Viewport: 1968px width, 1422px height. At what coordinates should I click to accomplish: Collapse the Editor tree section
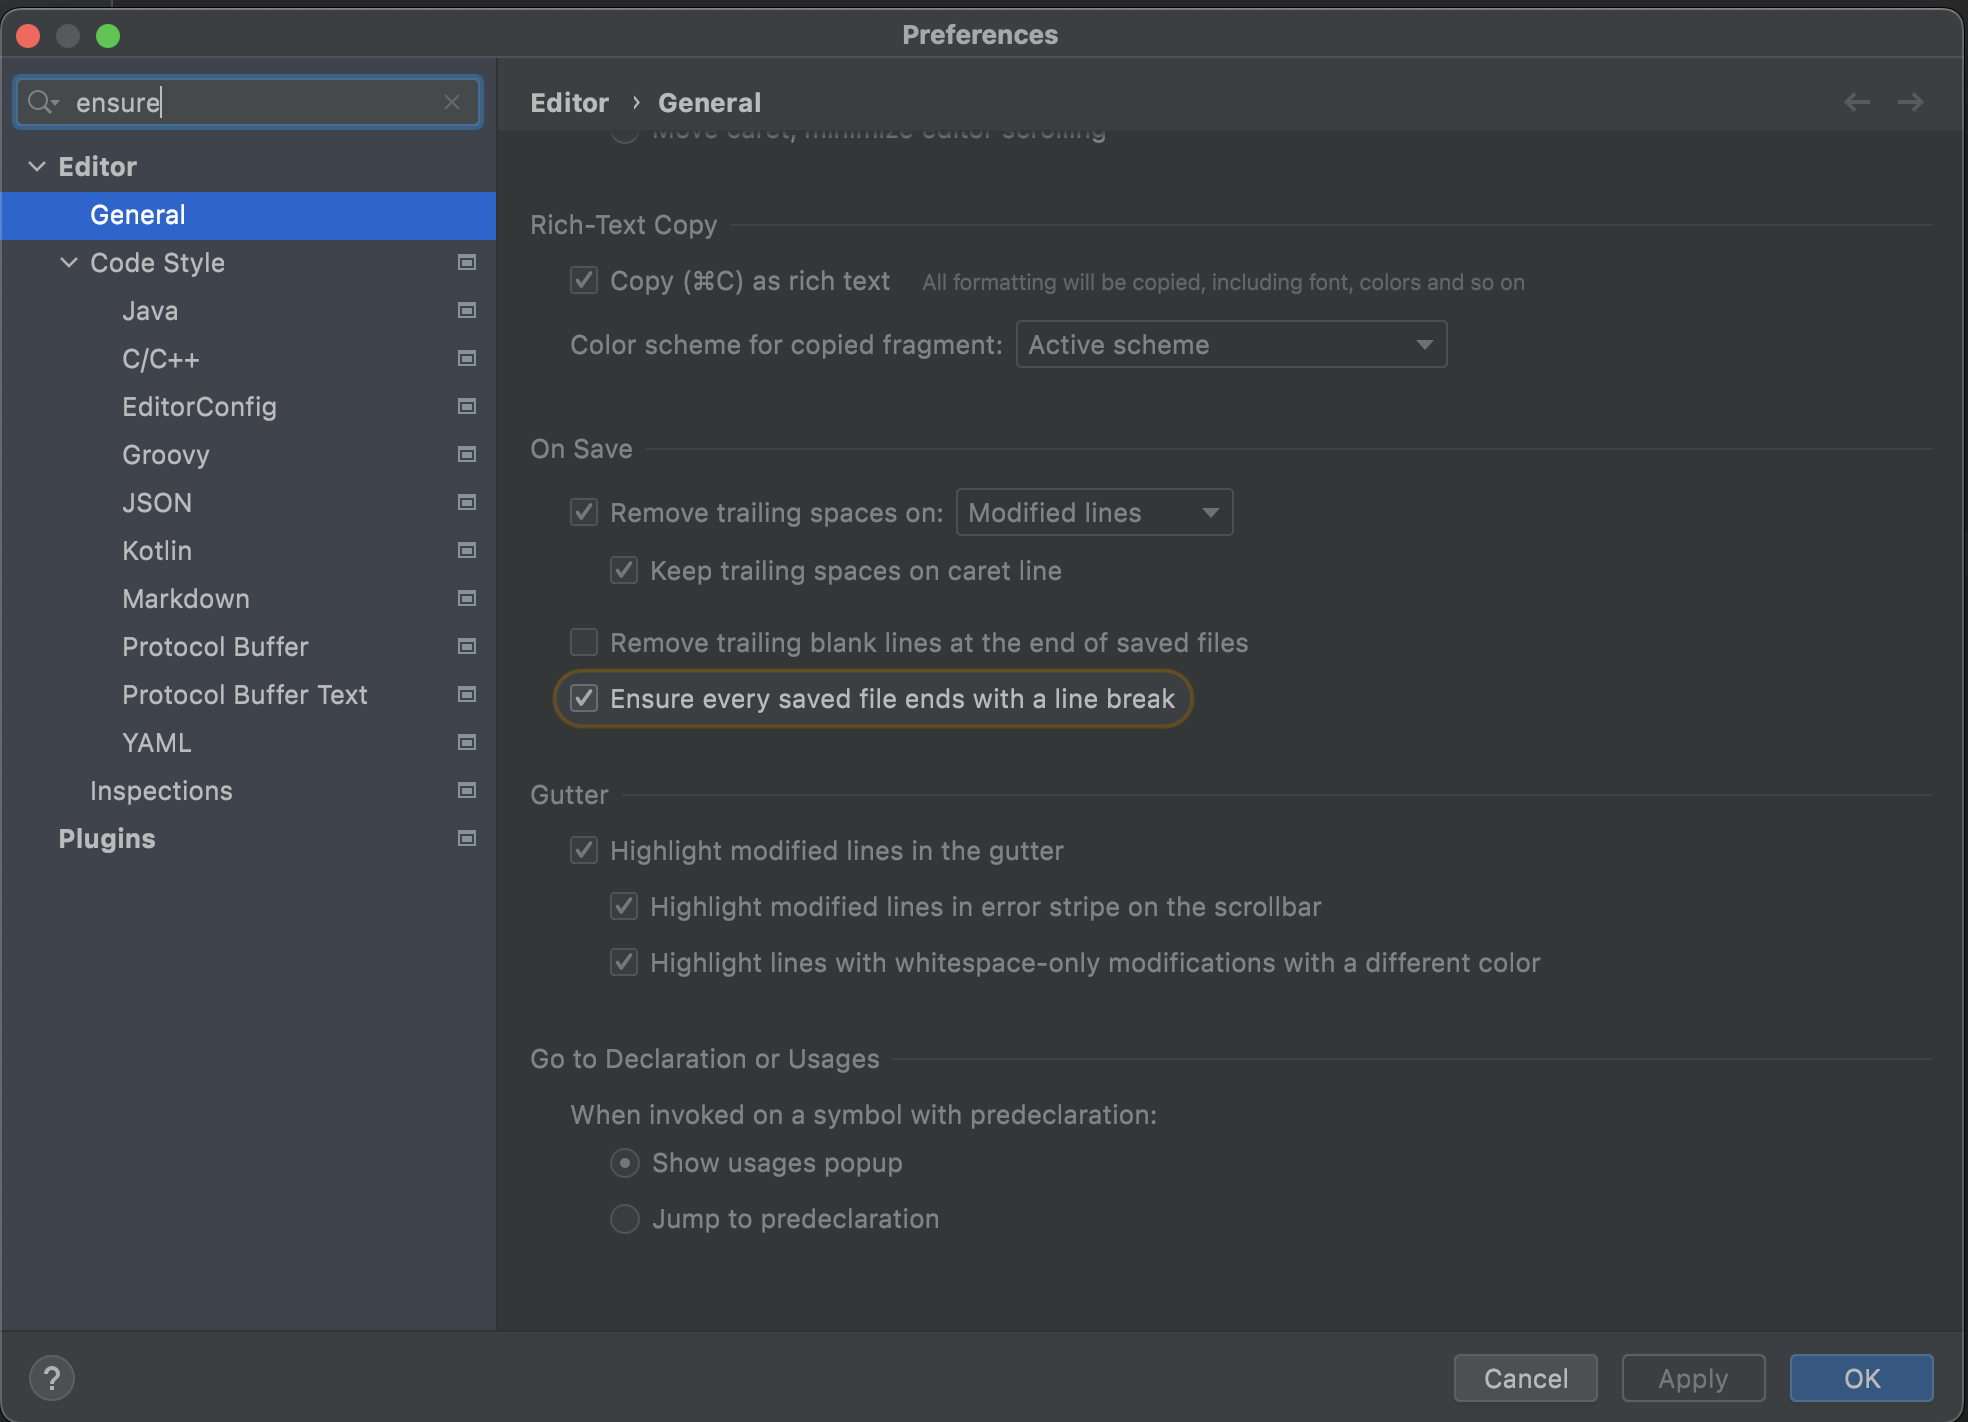[37, 166]
